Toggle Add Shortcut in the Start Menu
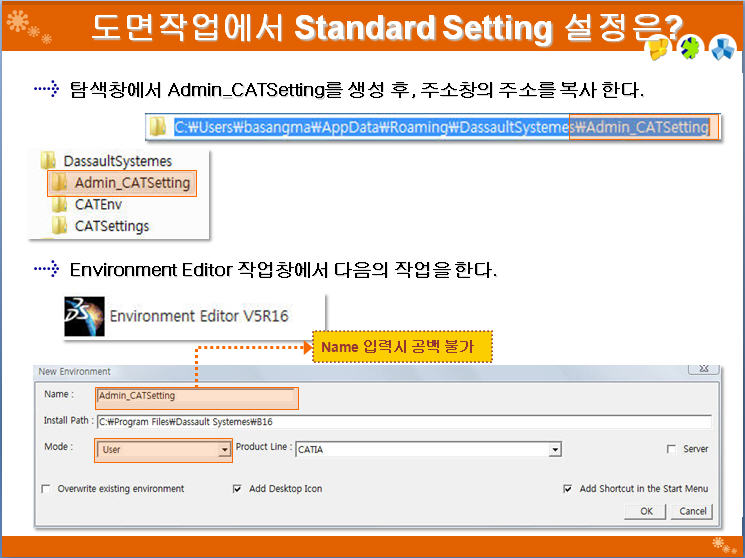The image size is (745, 558). point(568,489)
